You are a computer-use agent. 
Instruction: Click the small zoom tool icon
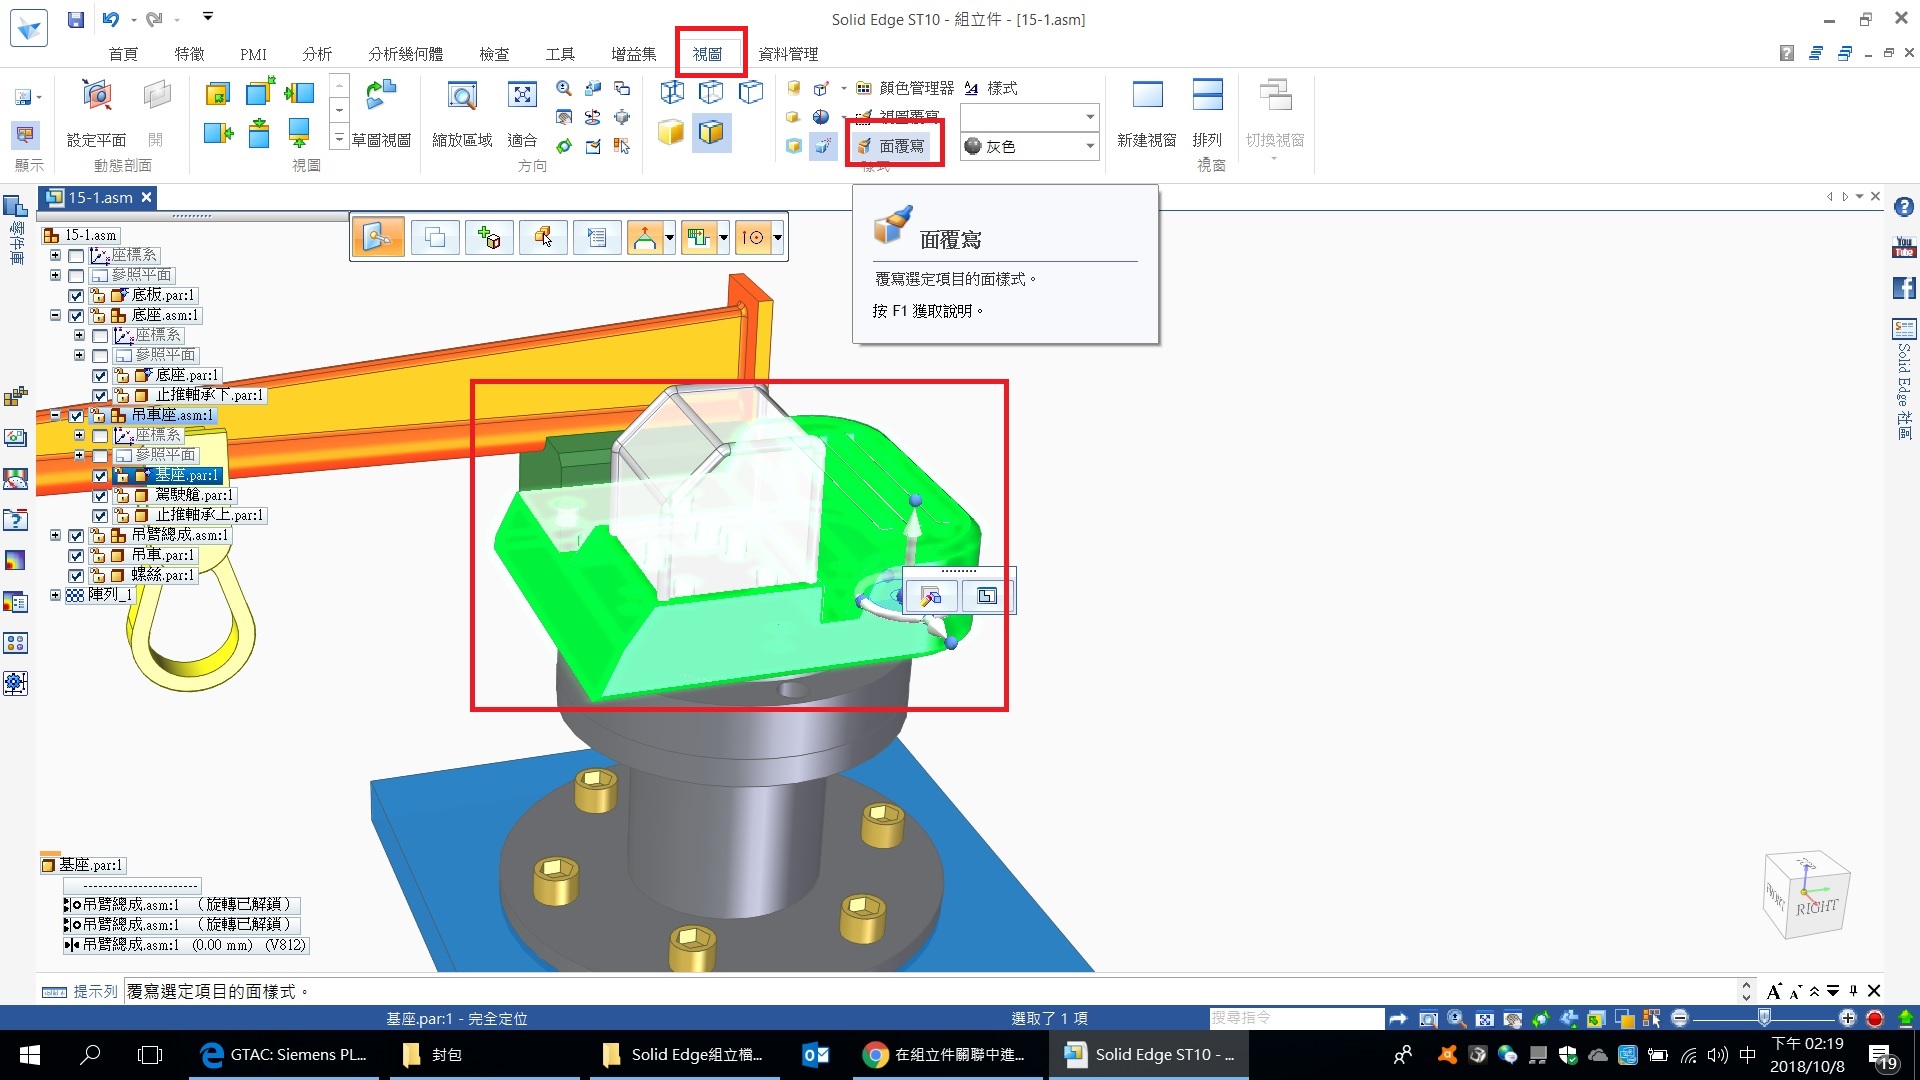(x=564, y=88)
